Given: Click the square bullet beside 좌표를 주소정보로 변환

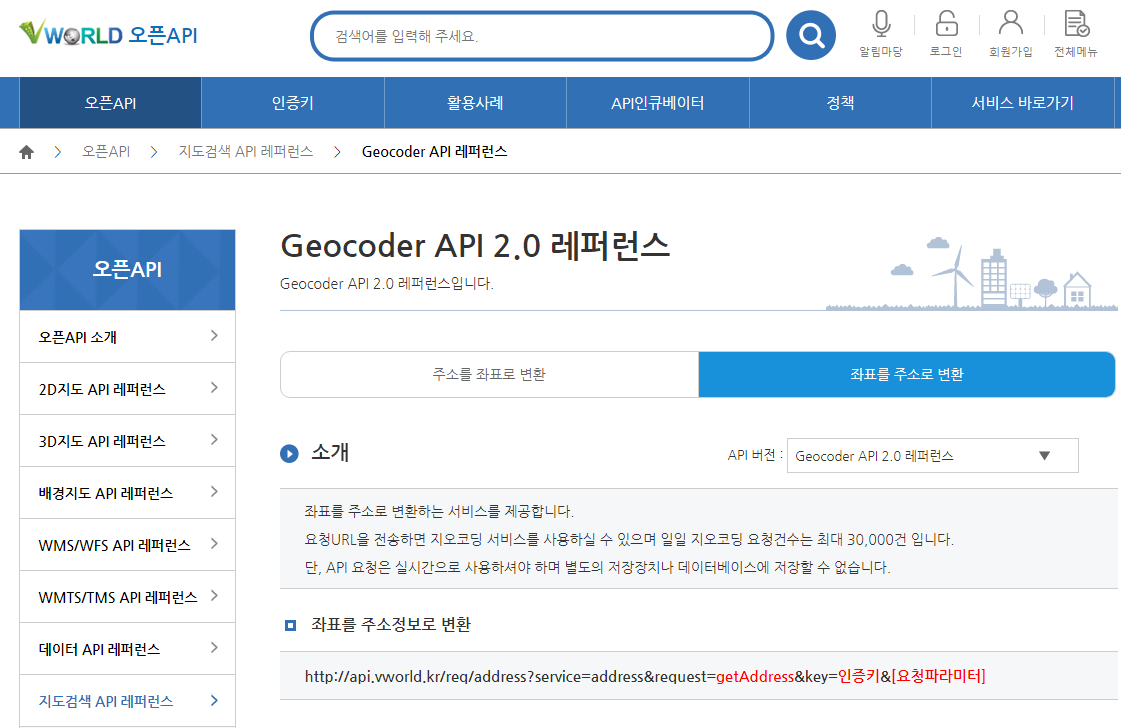Looking at the screenshot, I should click(x=290, y=626).
